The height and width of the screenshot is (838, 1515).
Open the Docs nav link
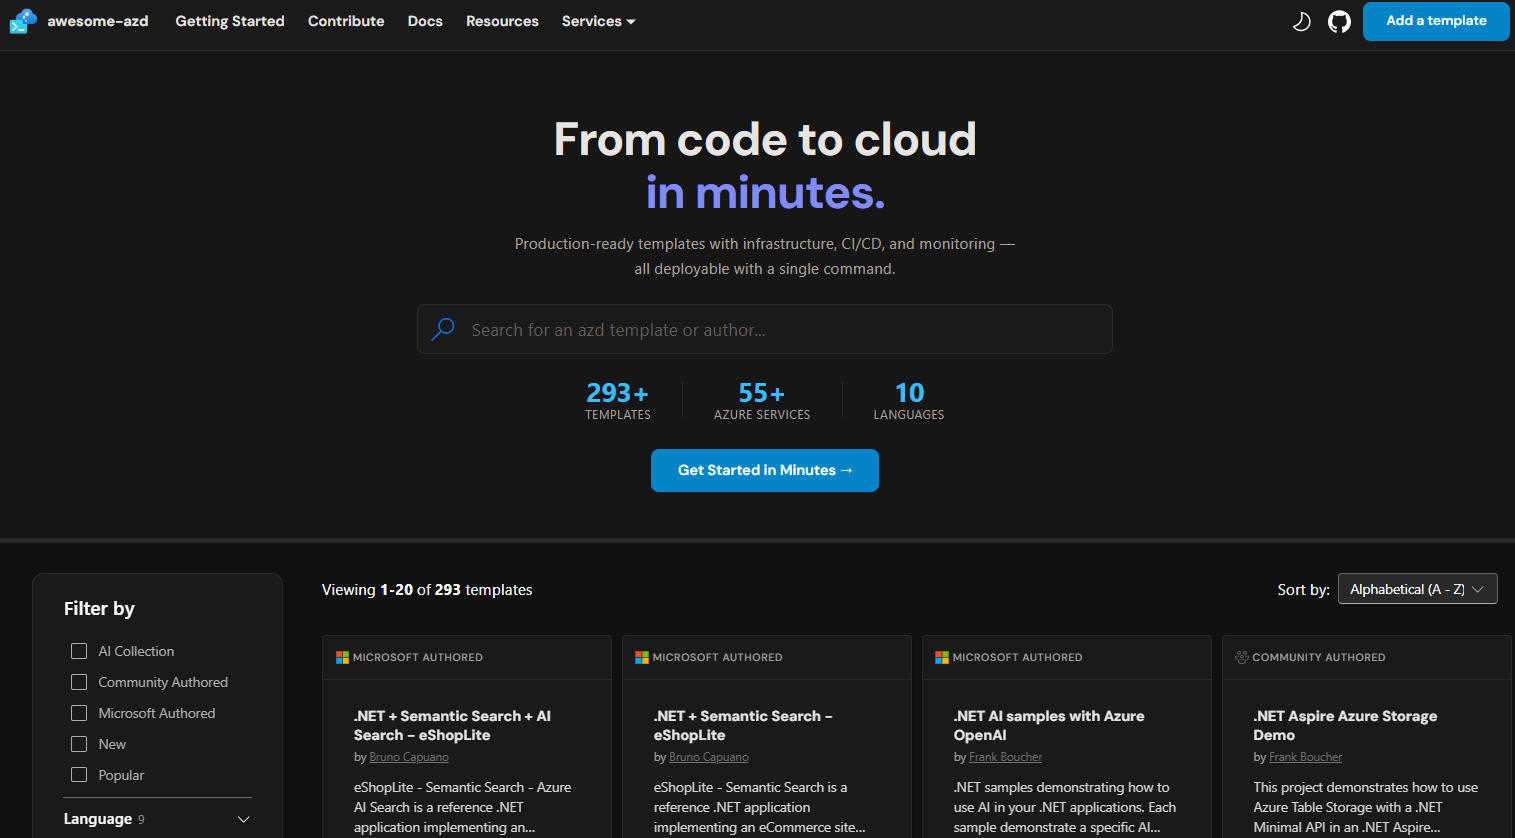(x=425, y=21)
